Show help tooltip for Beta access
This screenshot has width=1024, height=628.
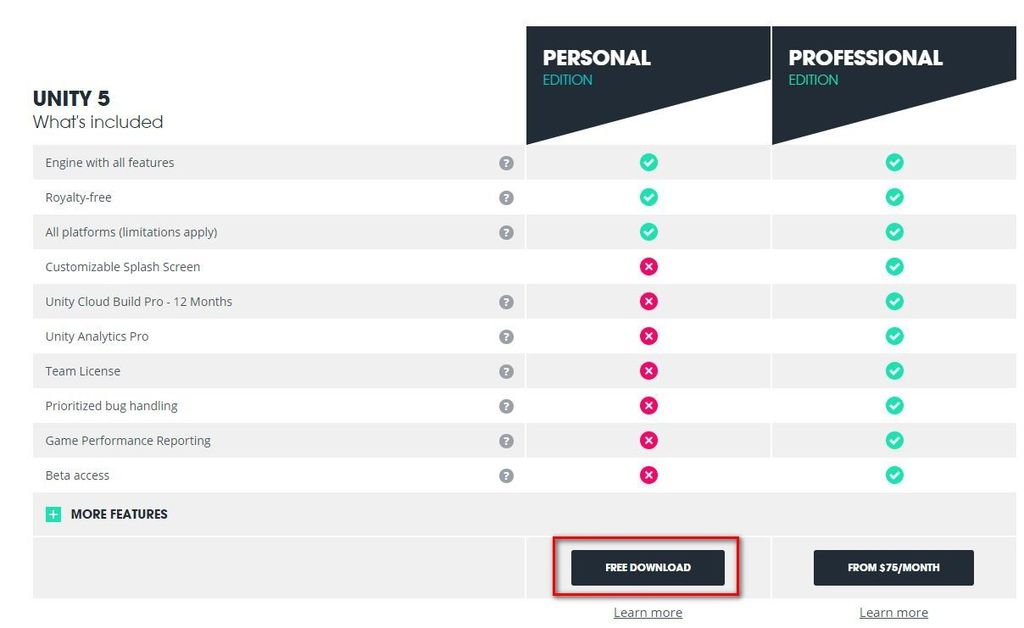pos(506,476)
